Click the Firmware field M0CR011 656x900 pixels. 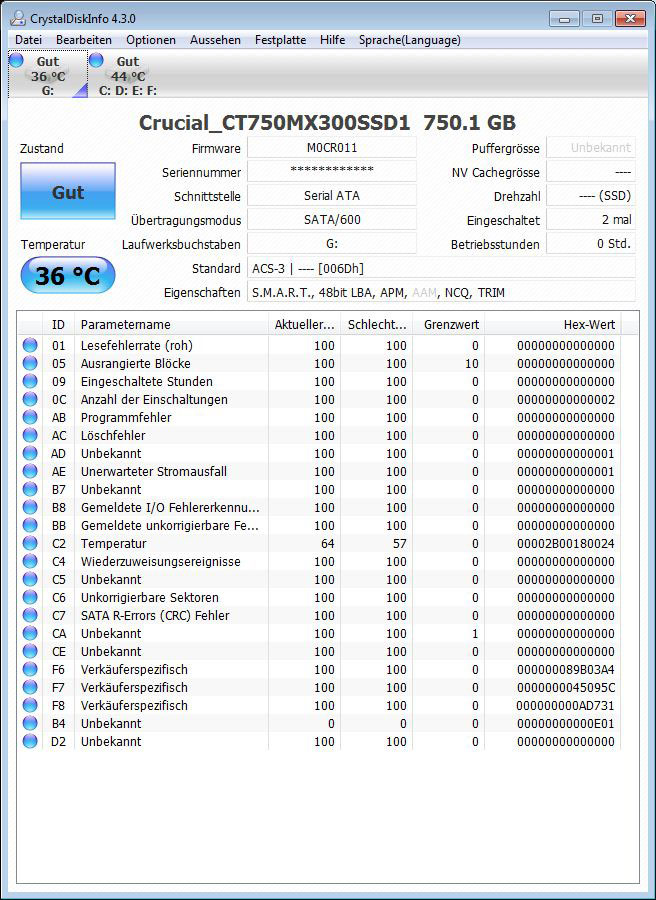(332, 148)
